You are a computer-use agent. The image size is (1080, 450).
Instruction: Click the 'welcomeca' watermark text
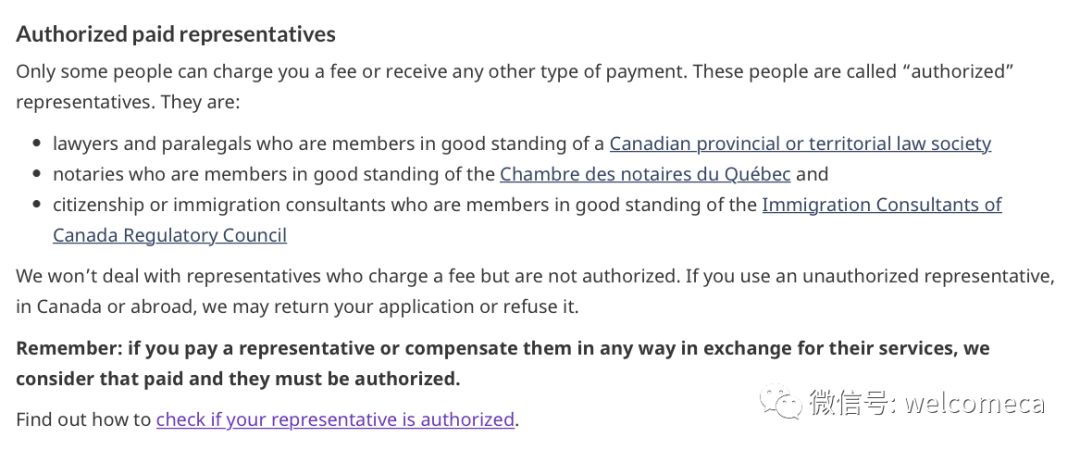click(x=975, y=403)
